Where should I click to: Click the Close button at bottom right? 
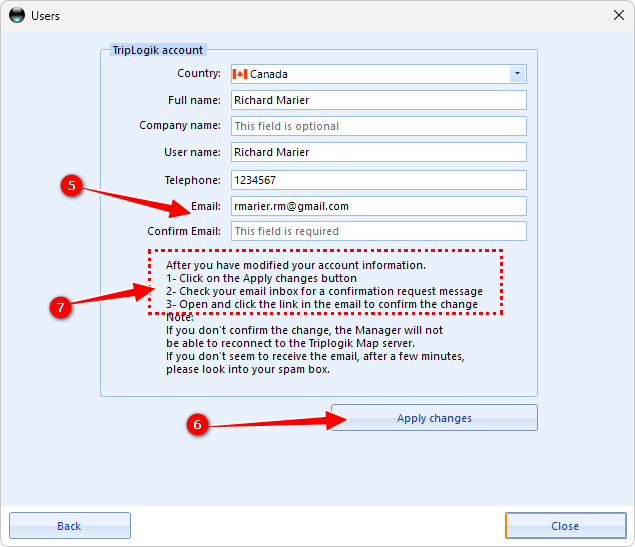tap(566, 526)
